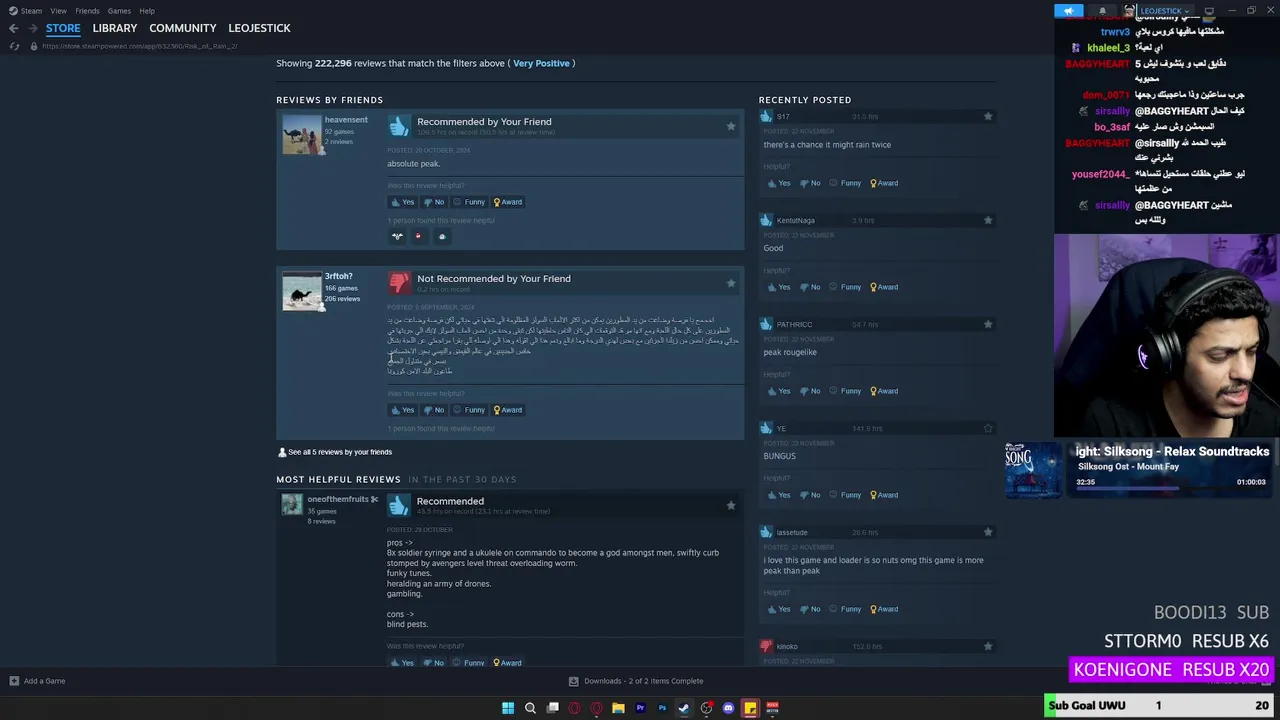Click first reaction icon under heavensent's review

tap(397, 237)
